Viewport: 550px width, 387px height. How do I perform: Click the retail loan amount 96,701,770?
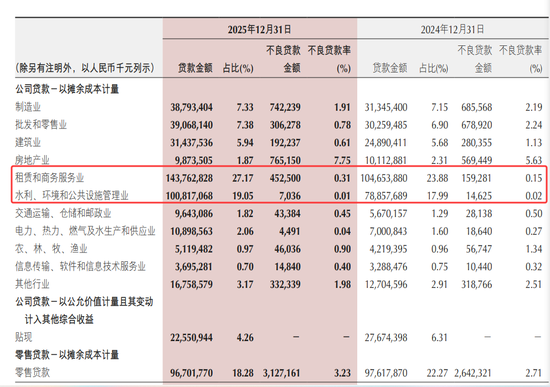click(192, 373)
